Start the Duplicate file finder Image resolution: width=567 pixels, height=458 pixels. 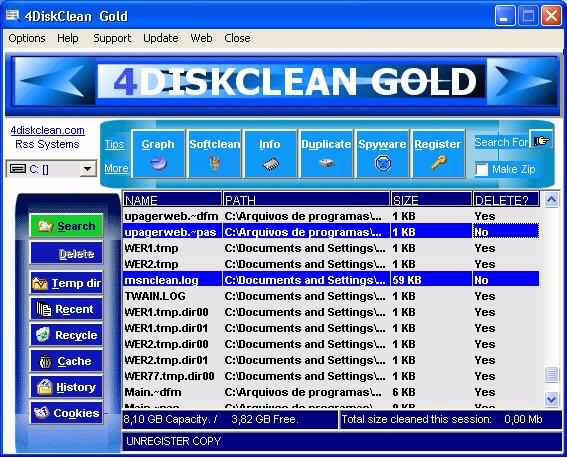(x=326, y=154)
